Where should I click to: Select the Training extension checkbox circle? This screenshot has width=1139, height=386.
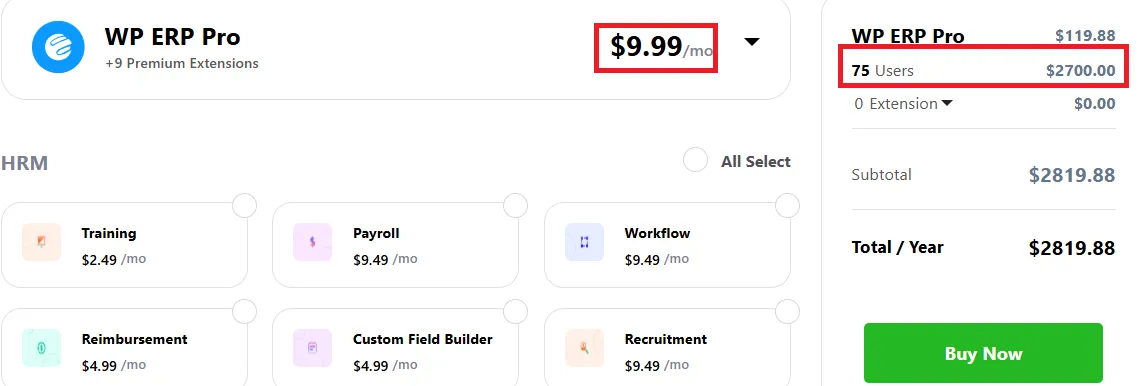(x=245, y=206)
